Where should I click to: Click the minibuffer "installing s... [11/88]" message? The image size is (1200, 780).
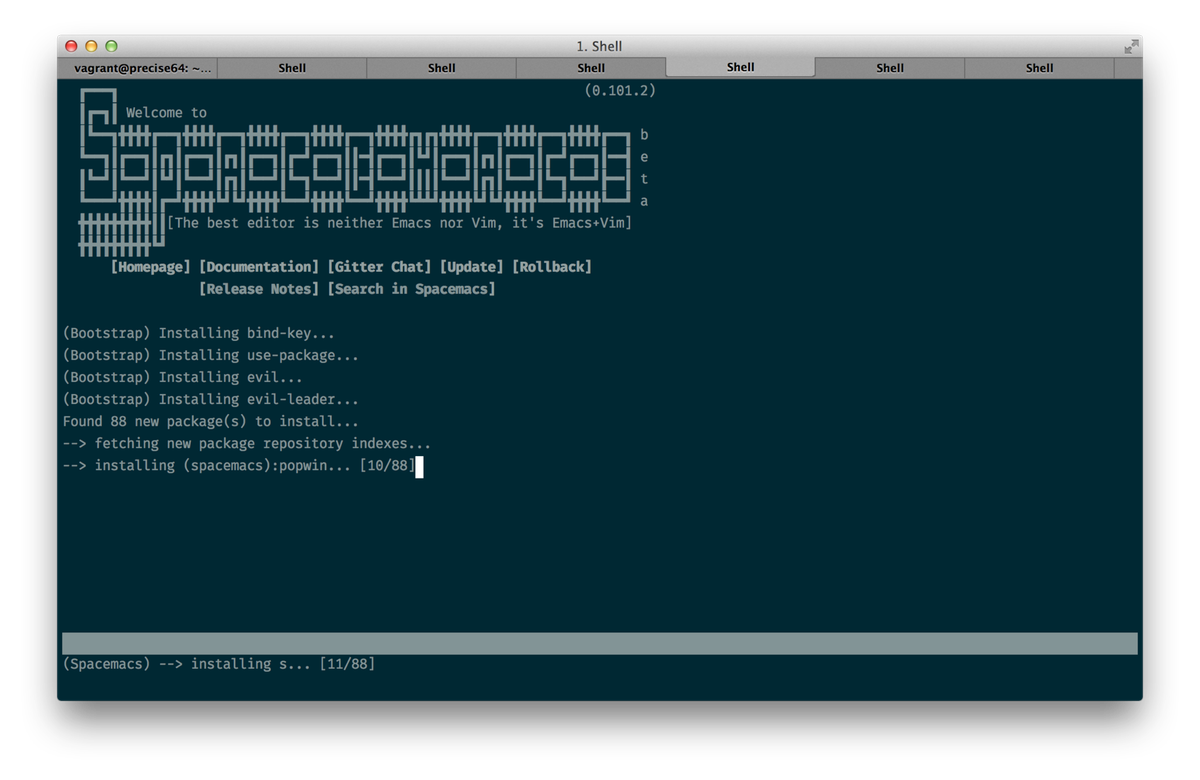click(219, 664)
